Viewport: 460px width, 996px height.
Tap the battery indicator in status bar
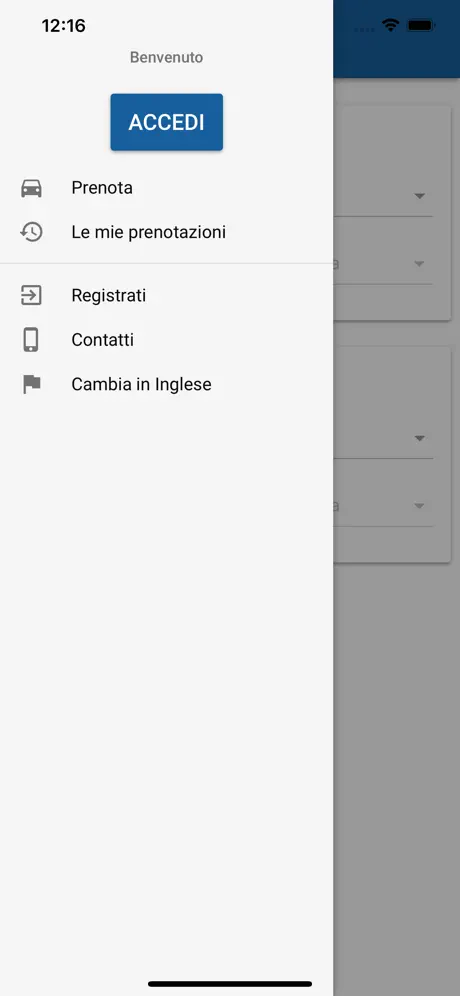click(421, 26)
